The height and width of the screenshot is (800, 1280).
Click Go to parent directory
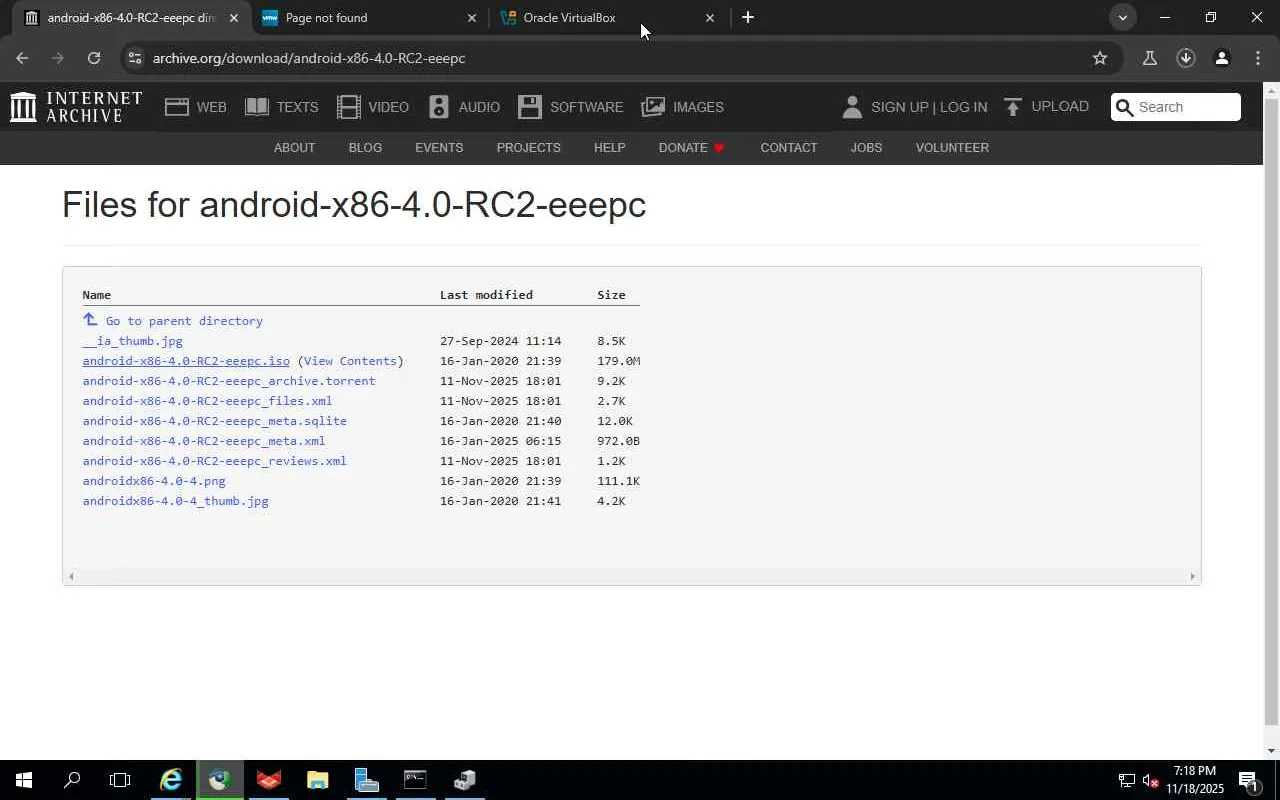coord(184,321)
